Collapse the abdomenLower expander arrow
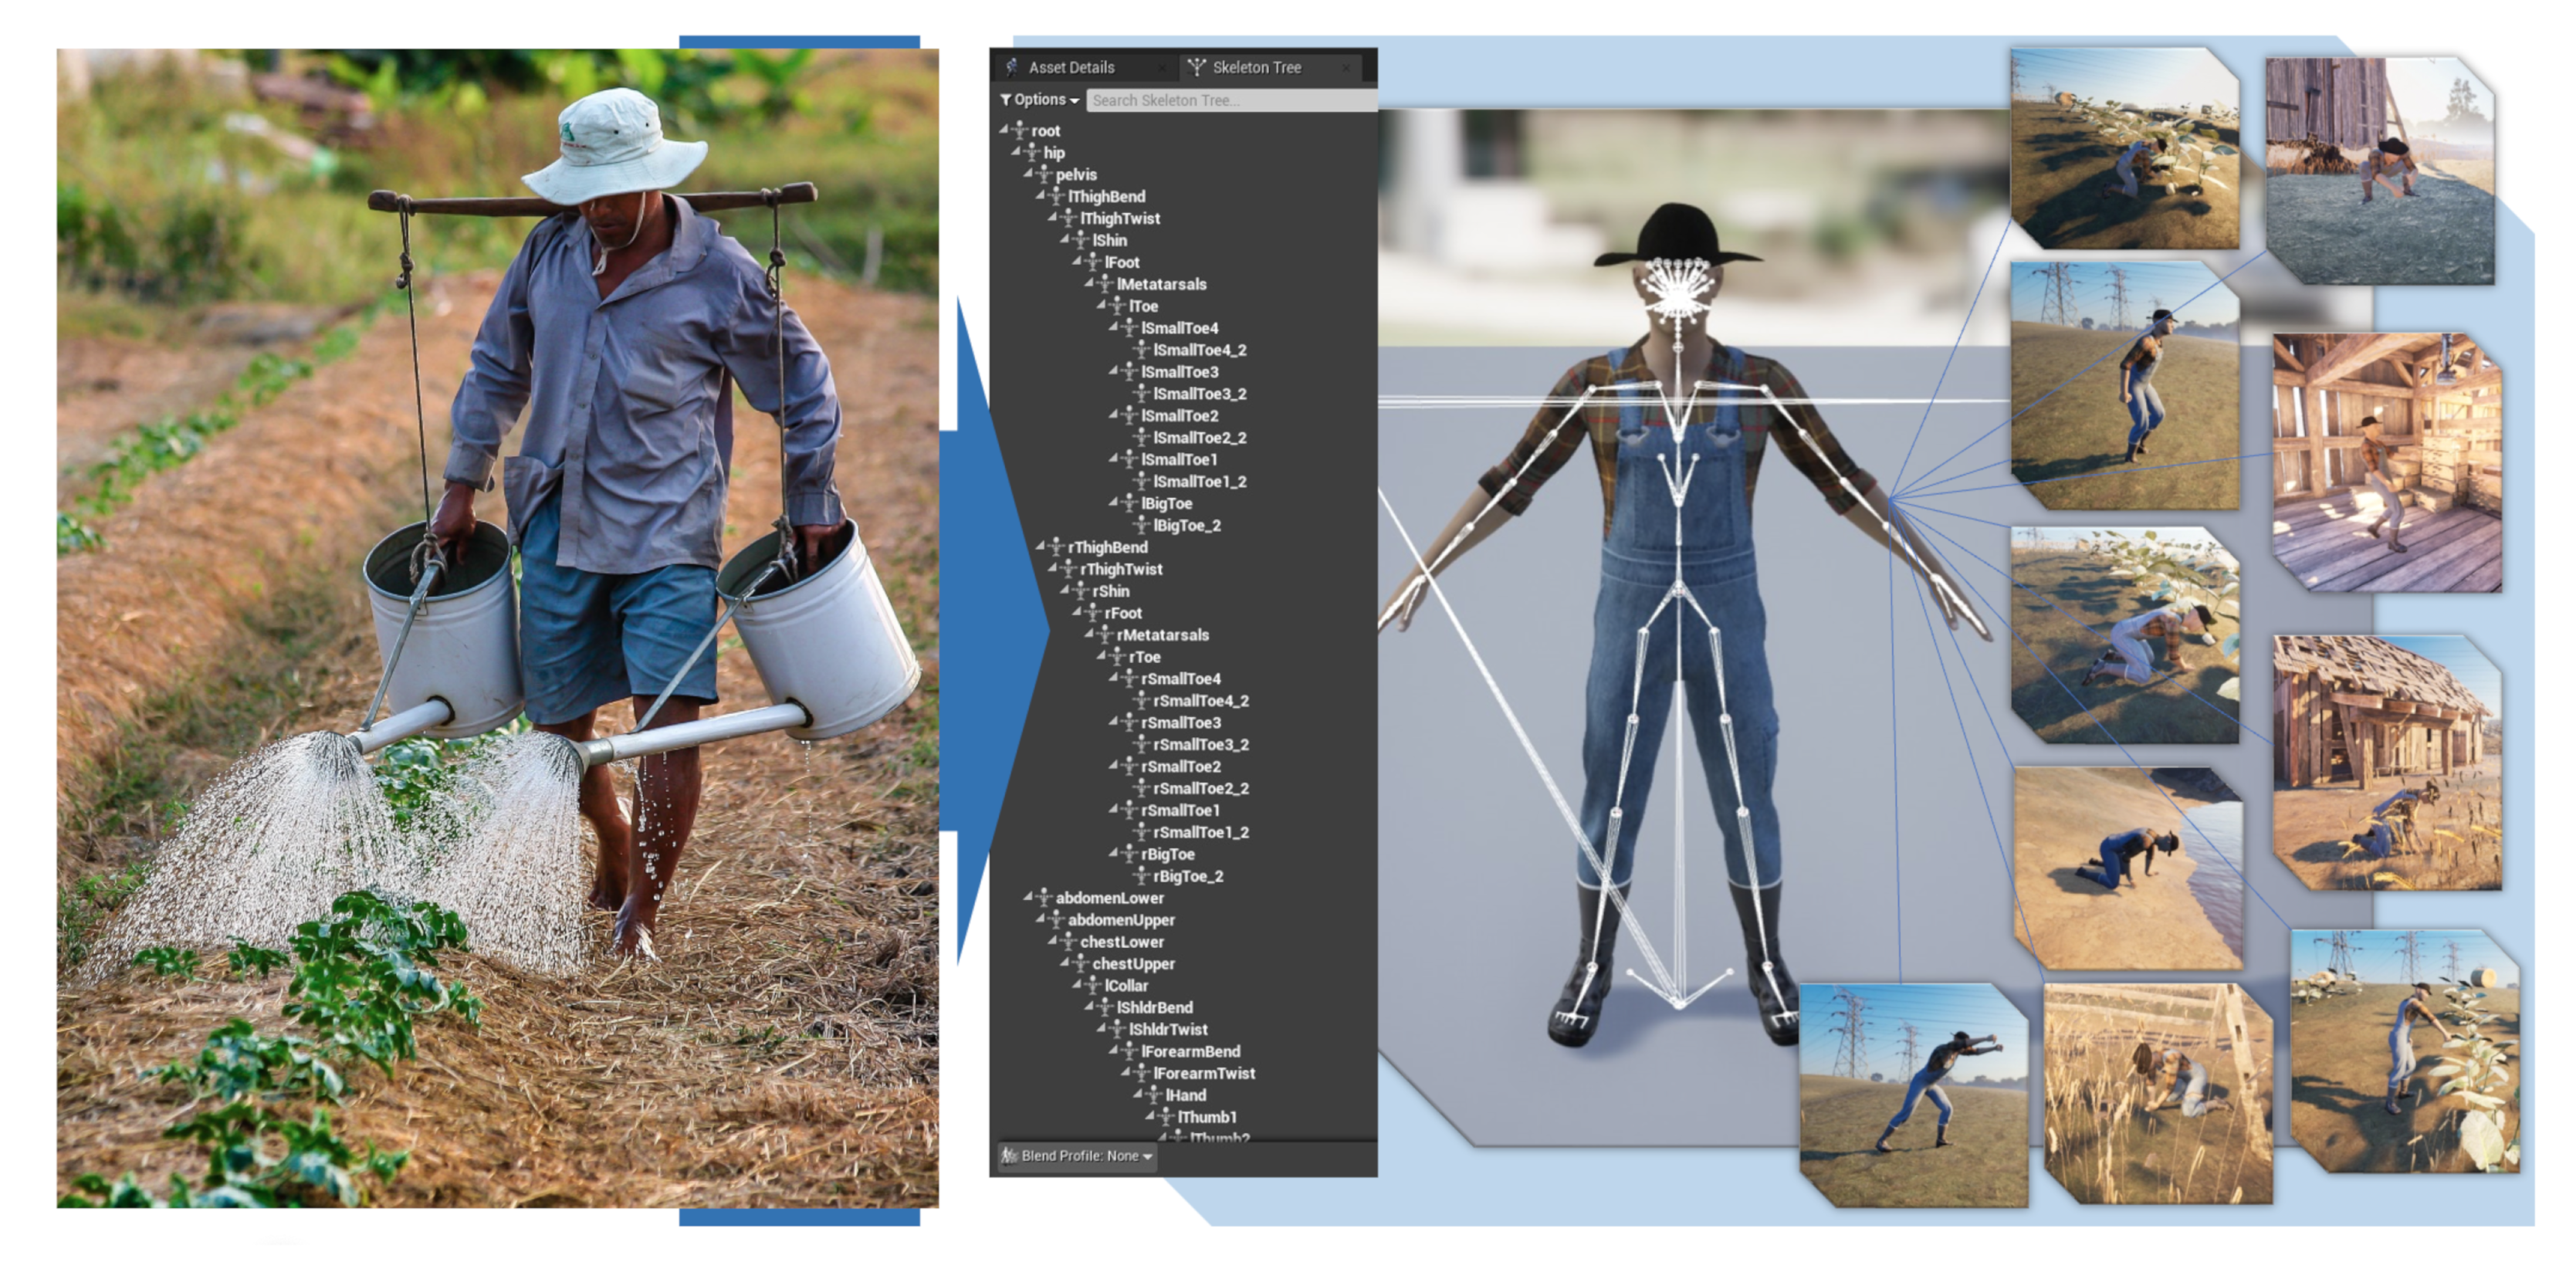Image resolution: width=2576 pixels, height=1269 pixels. click(x=1028, y=897)
